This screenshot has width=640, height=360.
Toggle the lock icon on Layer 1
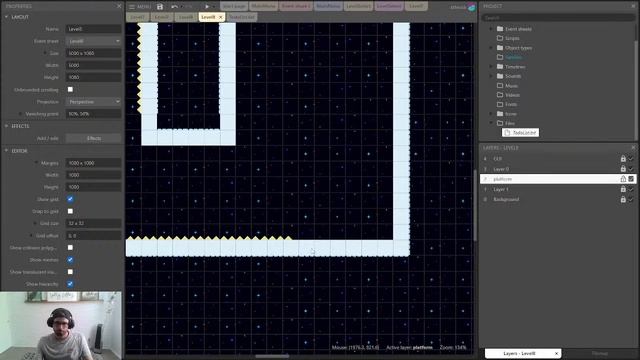tap(623, 189)
